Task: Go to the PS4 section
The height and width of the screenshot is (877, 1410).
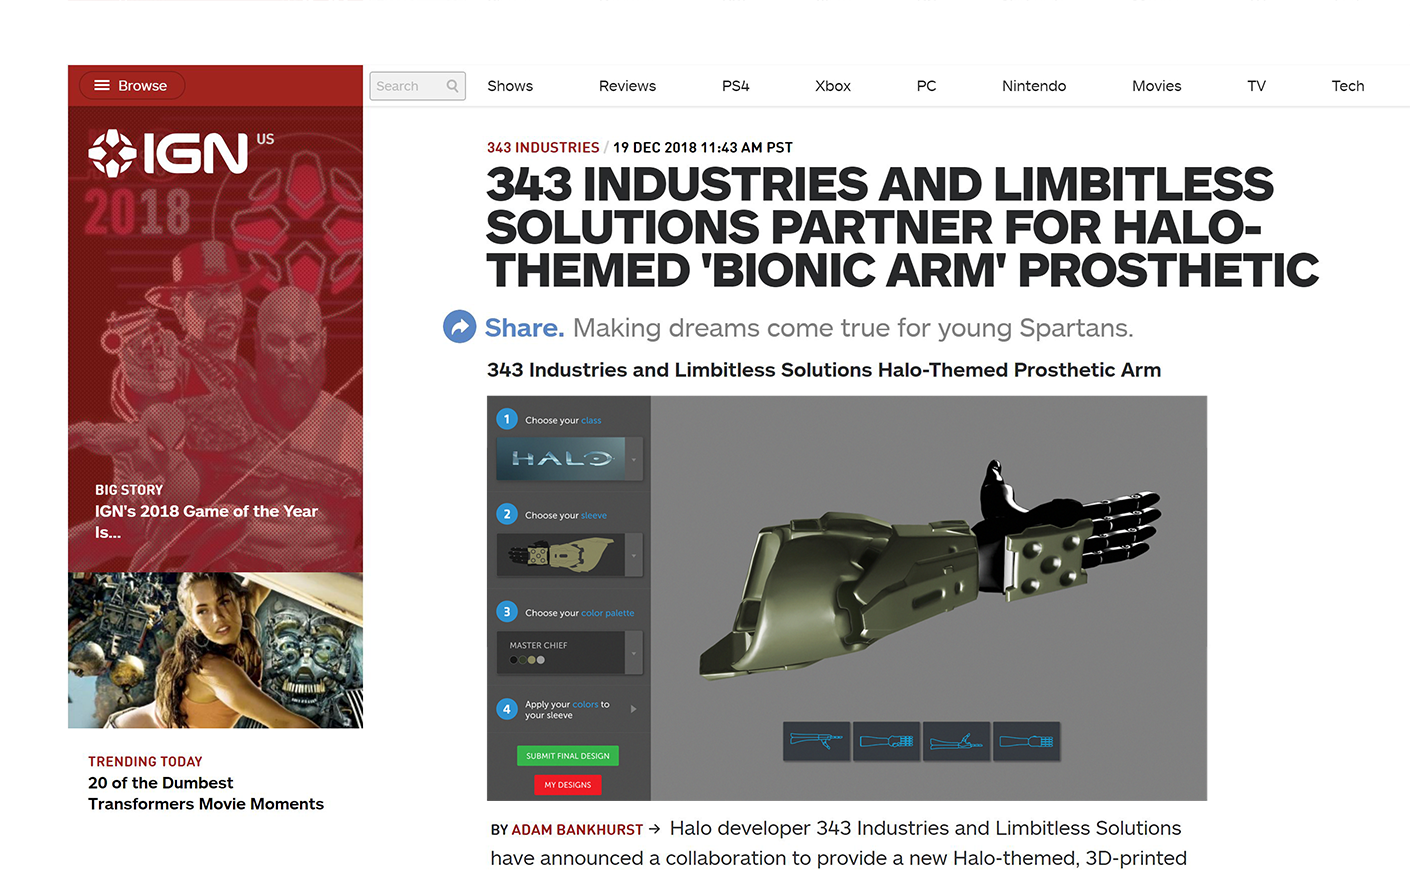Action: (735, 86)
